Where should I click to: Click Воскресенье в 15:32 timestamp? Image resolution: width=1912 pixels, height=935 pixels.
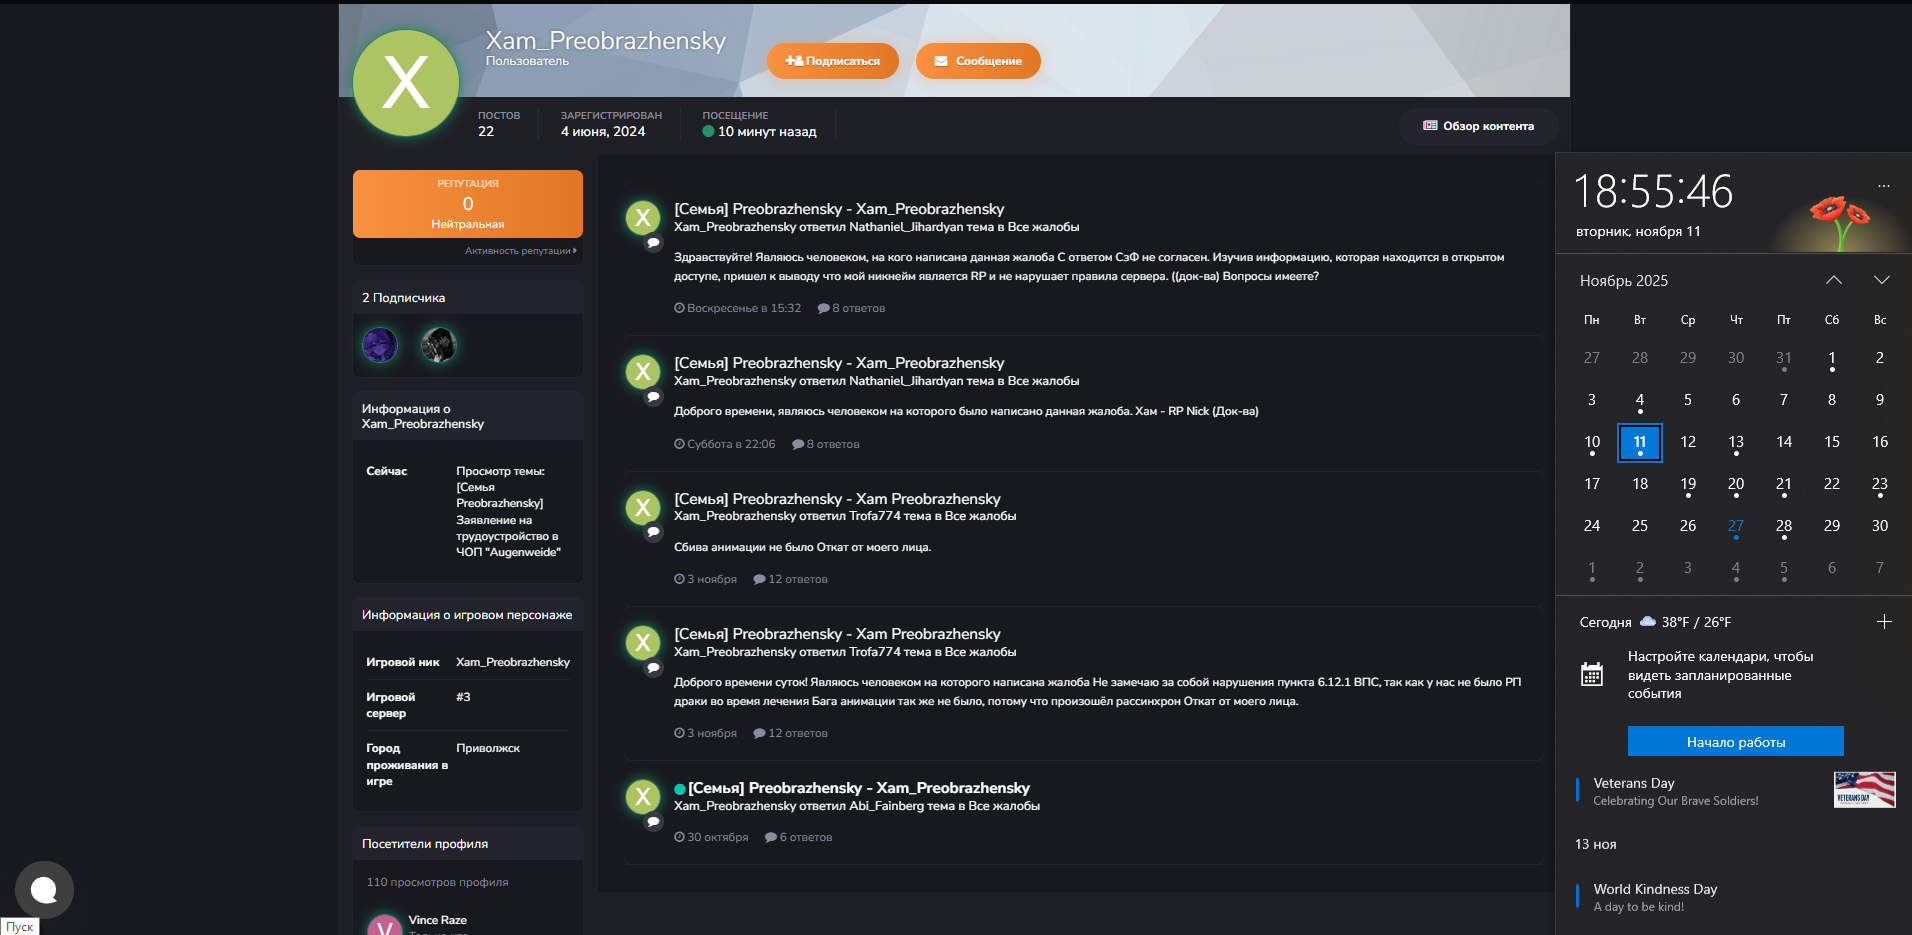coord(738,308)
